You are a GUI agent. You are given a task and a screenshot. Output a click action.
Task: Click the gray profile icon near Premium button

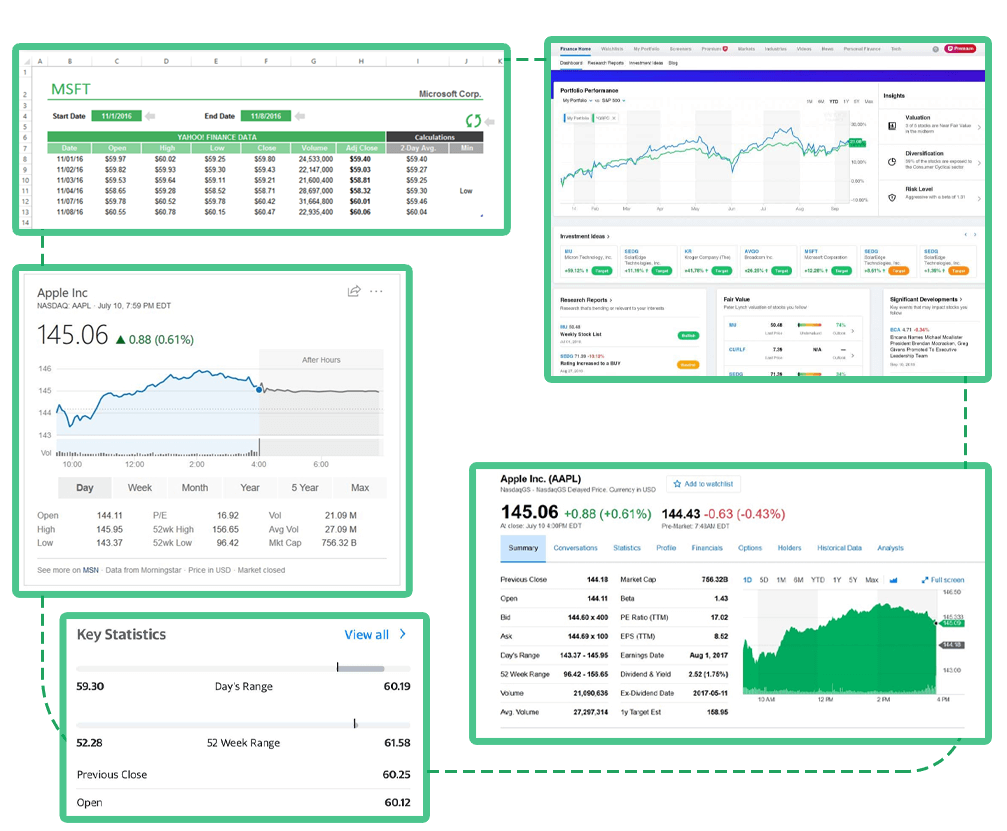click(936, 49)
